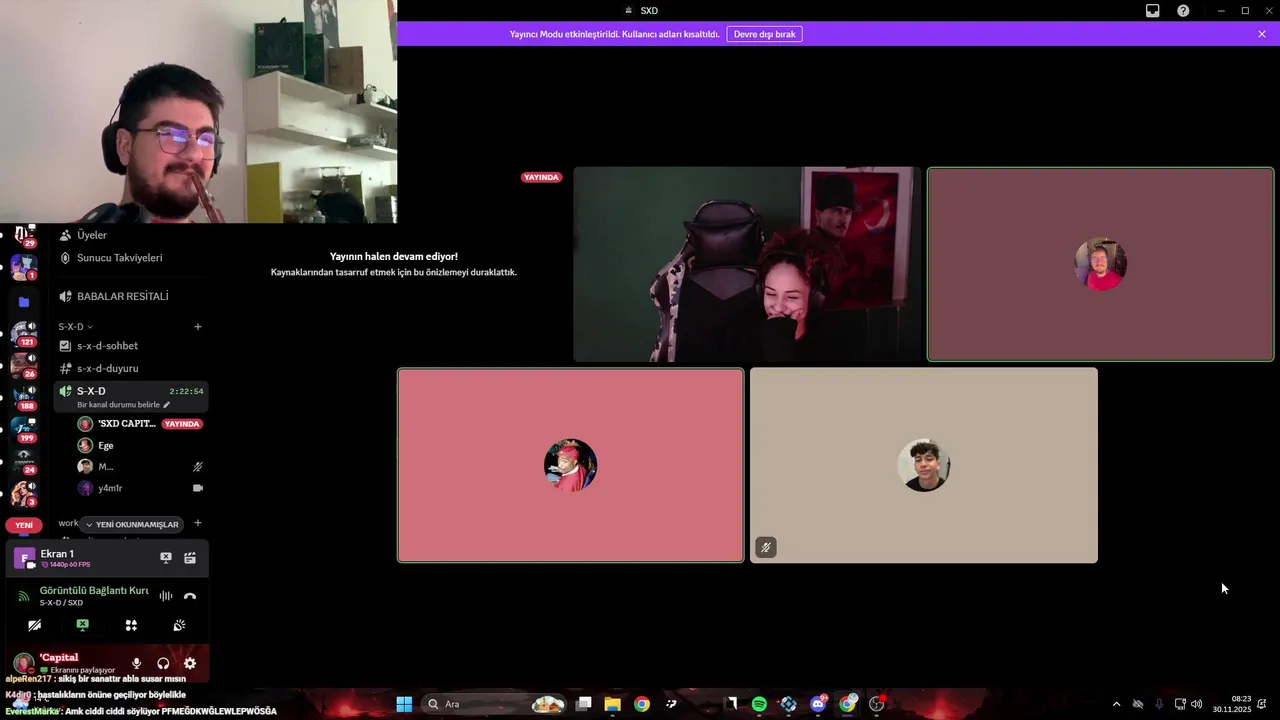Select the S-X-D voice channel
Viewport: 1280px width, 720px height.
(x=130, y=396)
